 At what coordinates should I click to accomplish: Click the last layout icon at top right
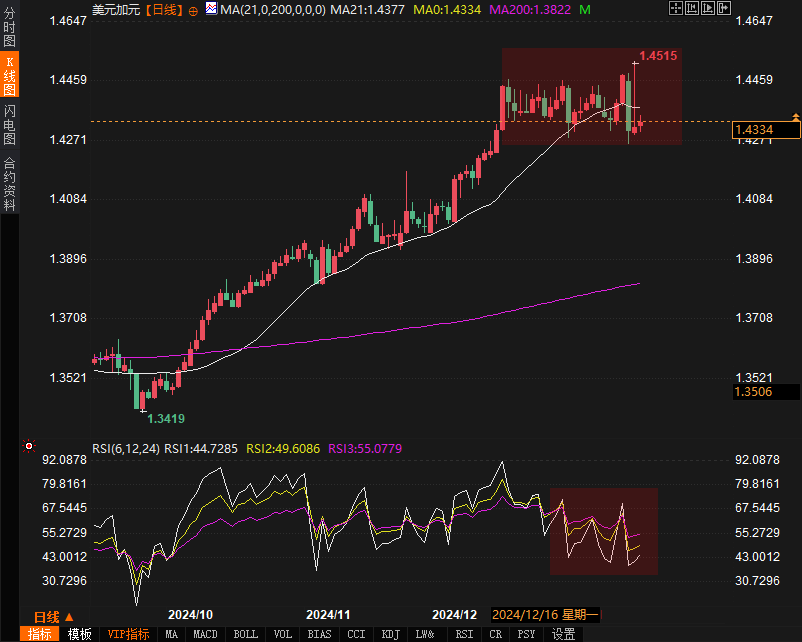click(x=723, y=9)
